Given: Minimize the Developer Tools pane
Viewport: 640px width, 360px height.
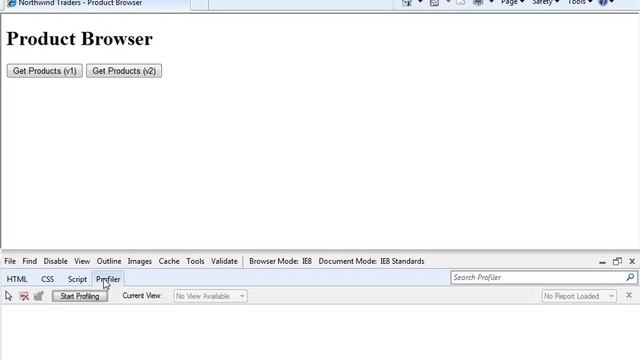Looking at the screenshot, I should coord(602,262).
